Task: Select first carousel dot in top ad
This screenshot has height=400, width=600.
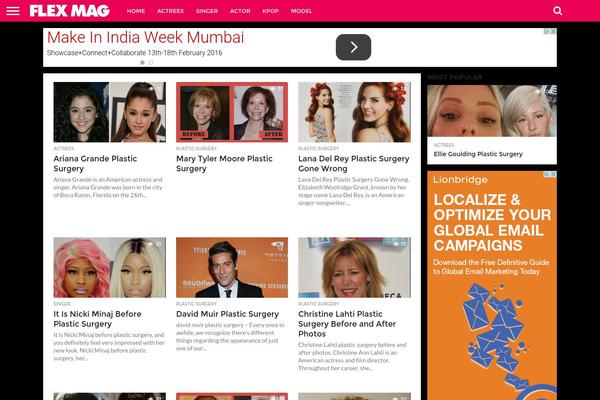Action: click(x=142, y=62)
